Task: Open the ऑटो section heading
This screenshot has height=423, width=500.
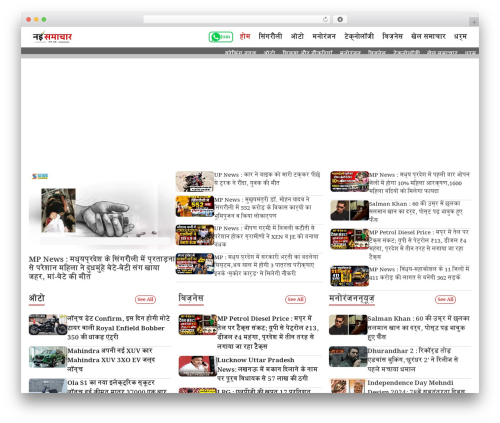Action: click(37, 298)
